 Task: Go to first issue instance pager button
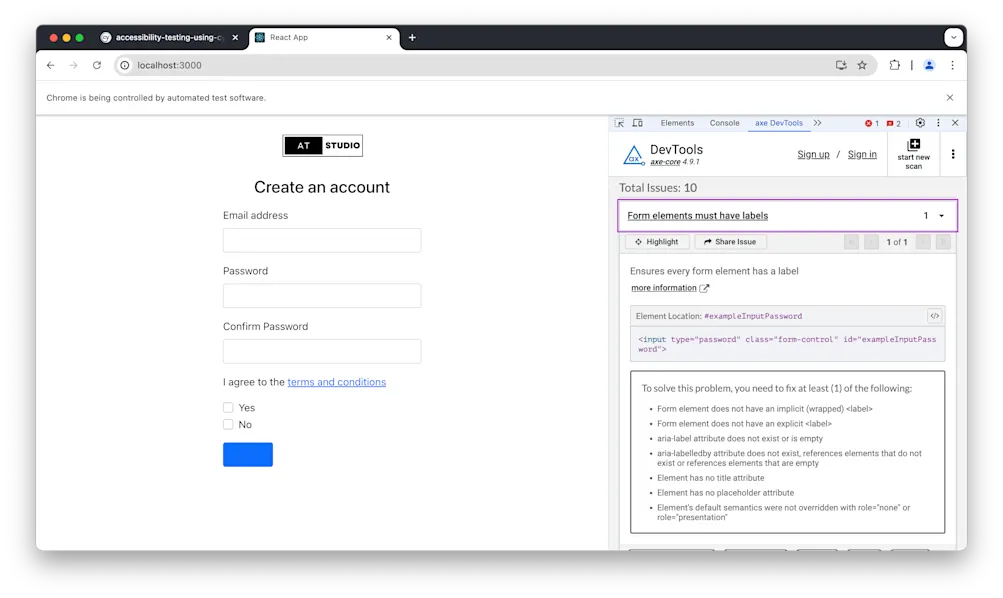(851, 242)
